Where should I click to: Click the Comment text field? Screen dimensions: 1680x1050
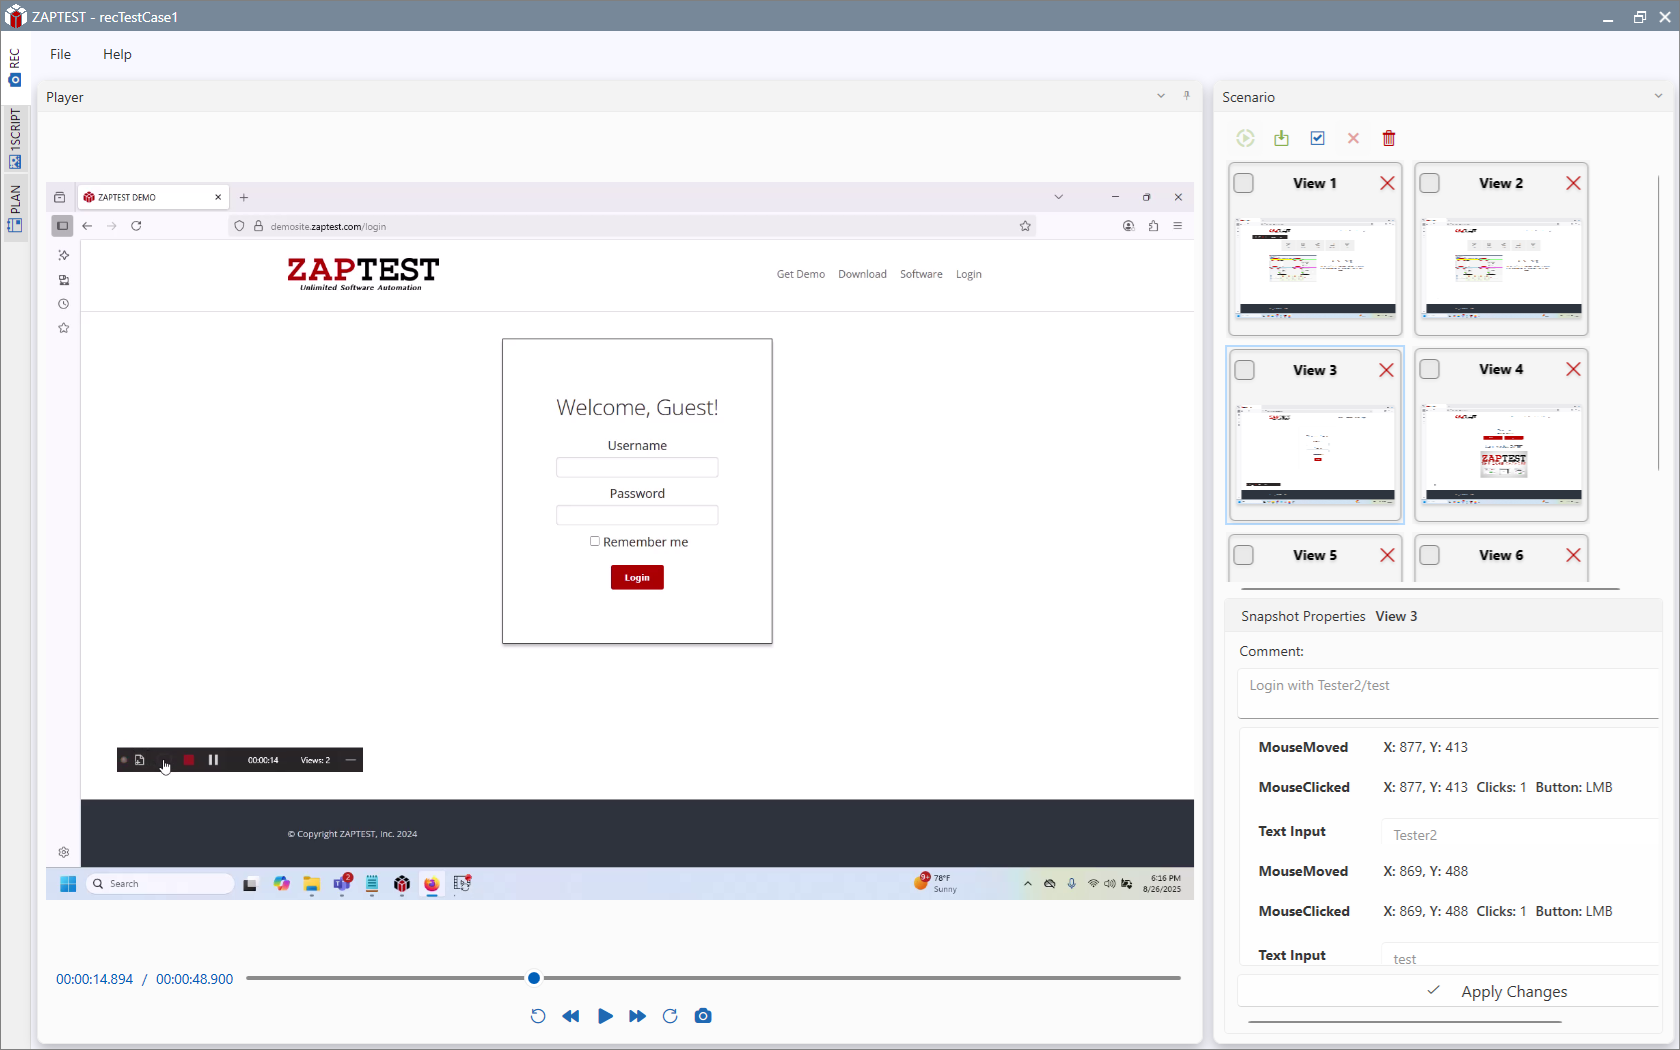[x=1447, y=692]
